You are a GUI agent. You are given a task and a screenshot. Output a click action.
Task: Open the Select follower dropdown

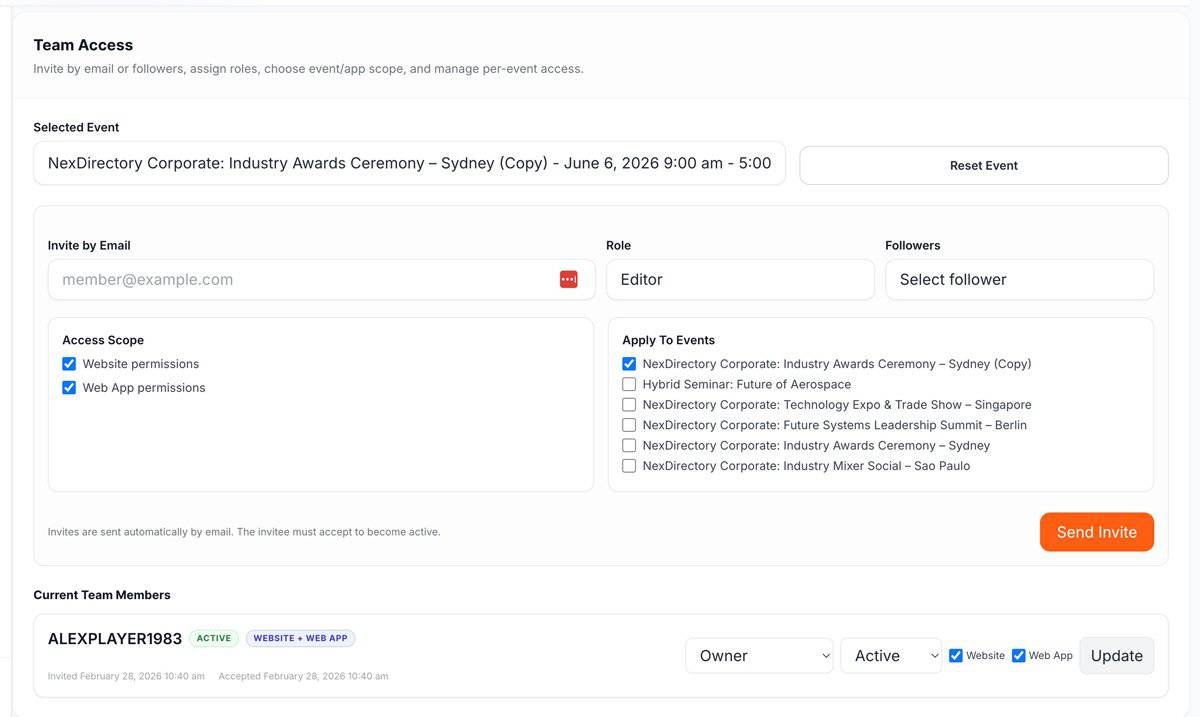coord(1019,280)
